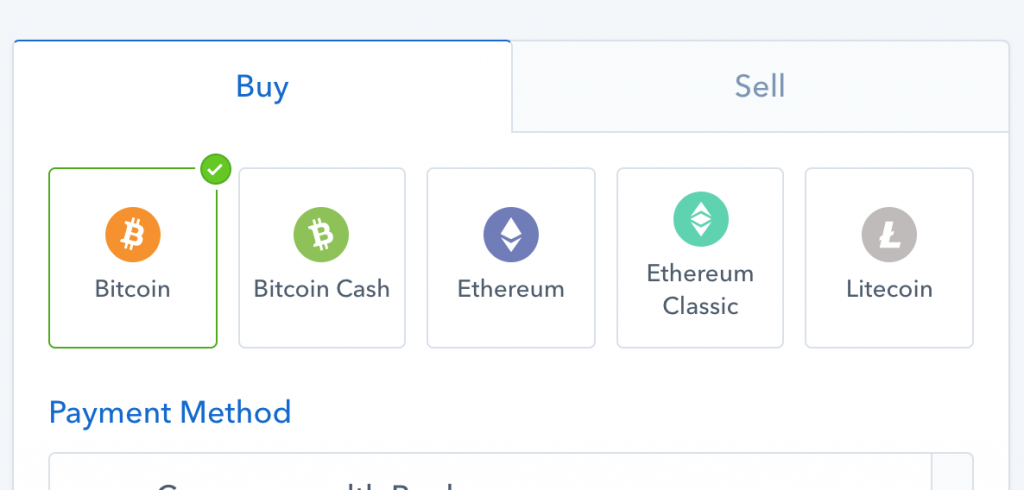Click the orange Bitcoin logo icon
The height and width of the screenshot is (490, 1024).
[133, 235]
